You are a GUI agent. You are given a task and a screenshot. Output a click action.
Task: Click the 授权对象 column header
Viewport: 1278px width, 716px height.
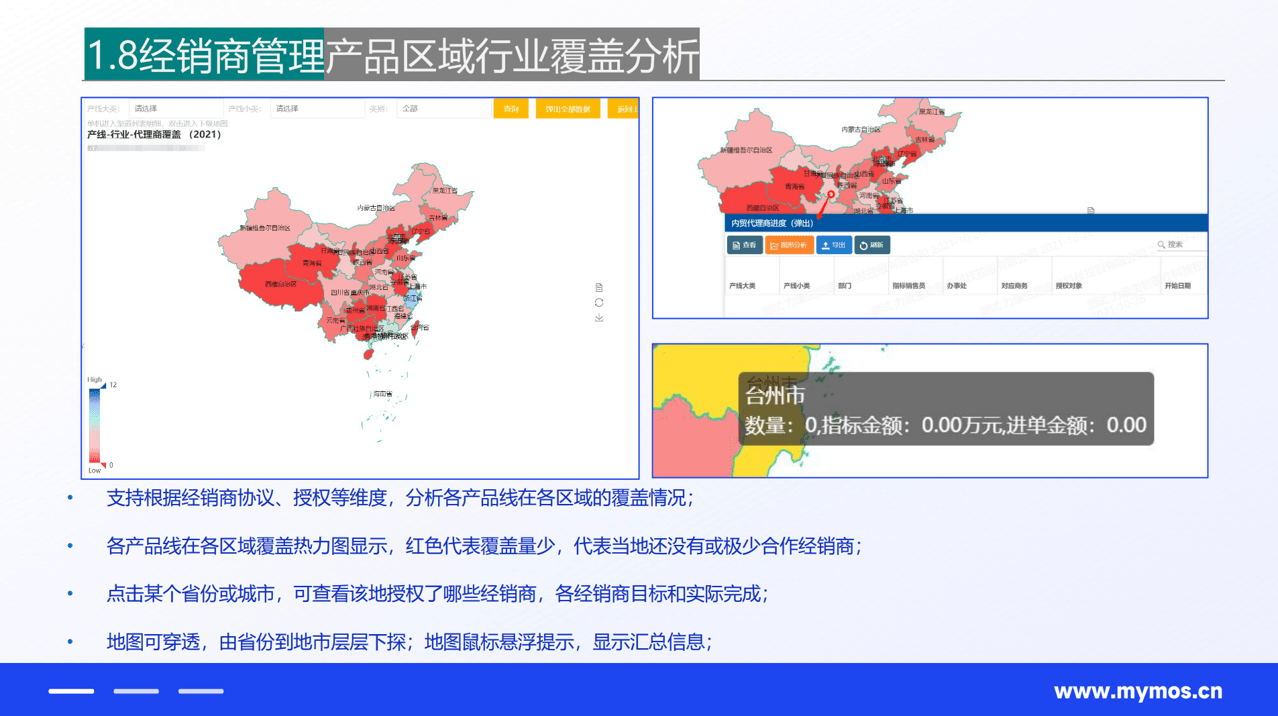tap(1069, 286)
